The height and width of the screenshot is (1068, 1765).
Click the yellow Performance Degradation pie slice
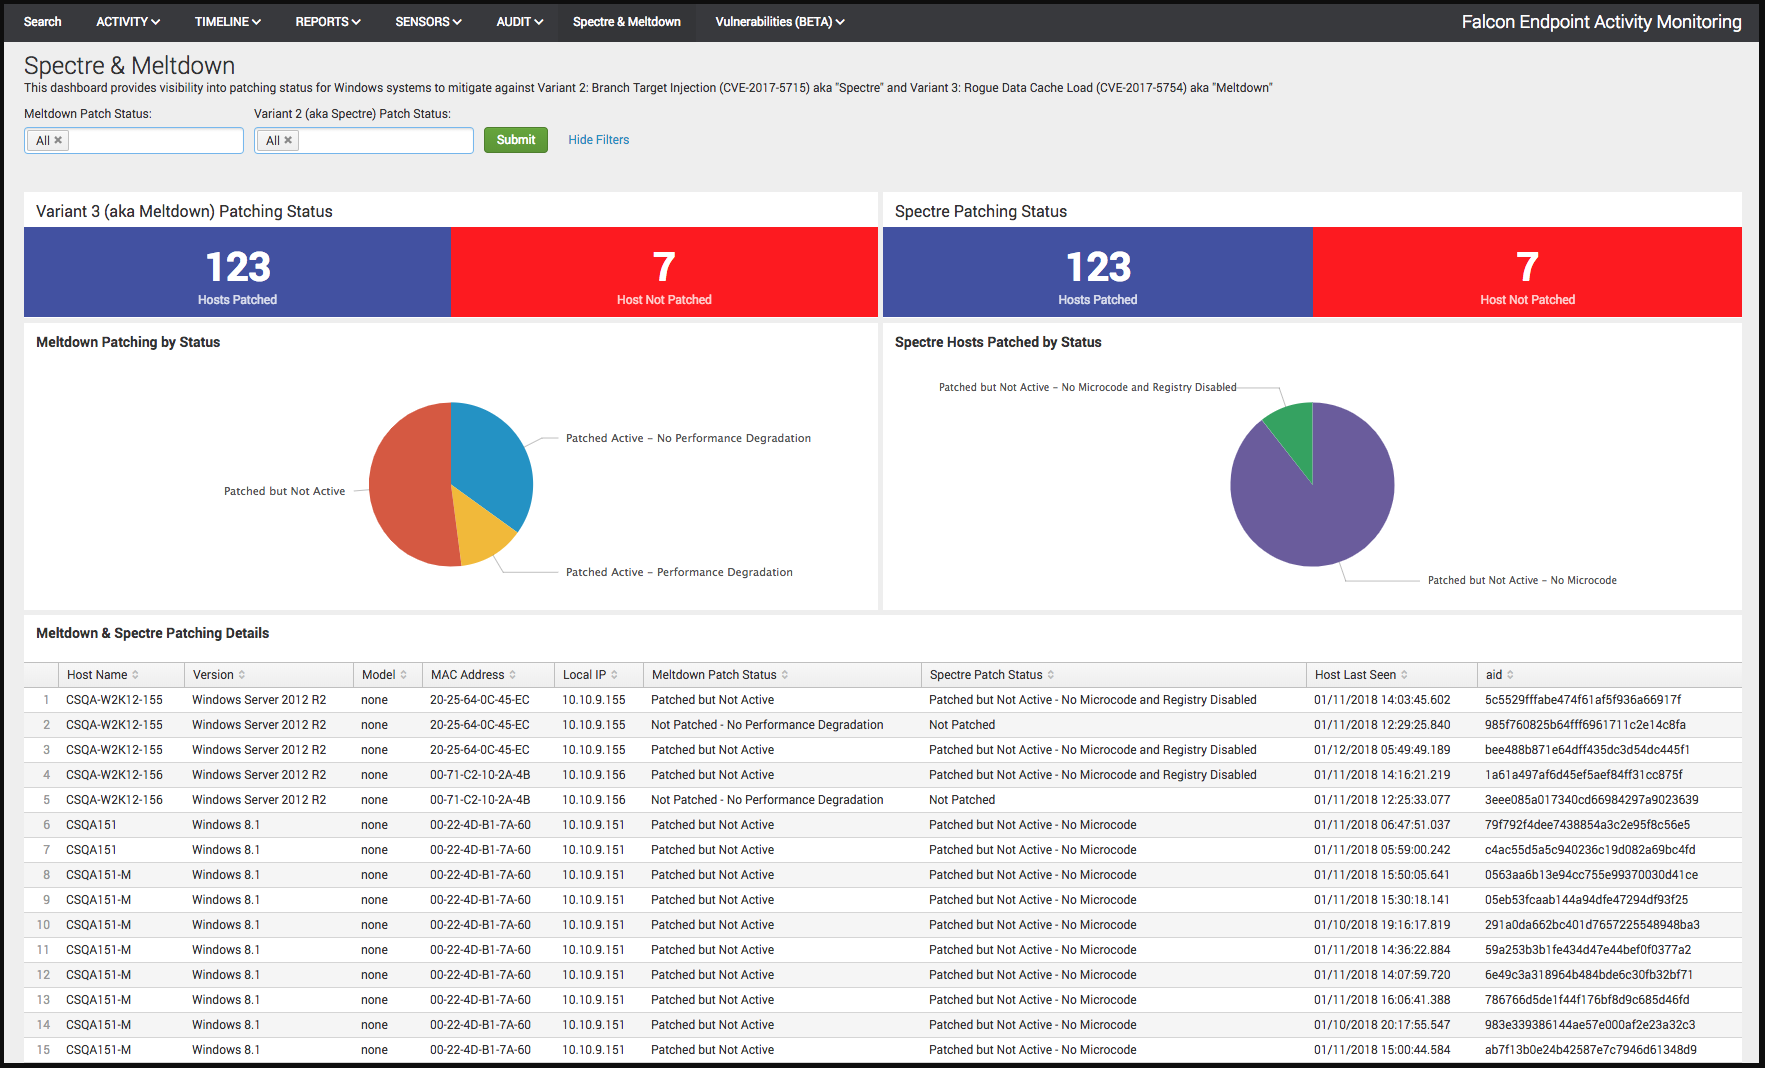pos(480,530)
